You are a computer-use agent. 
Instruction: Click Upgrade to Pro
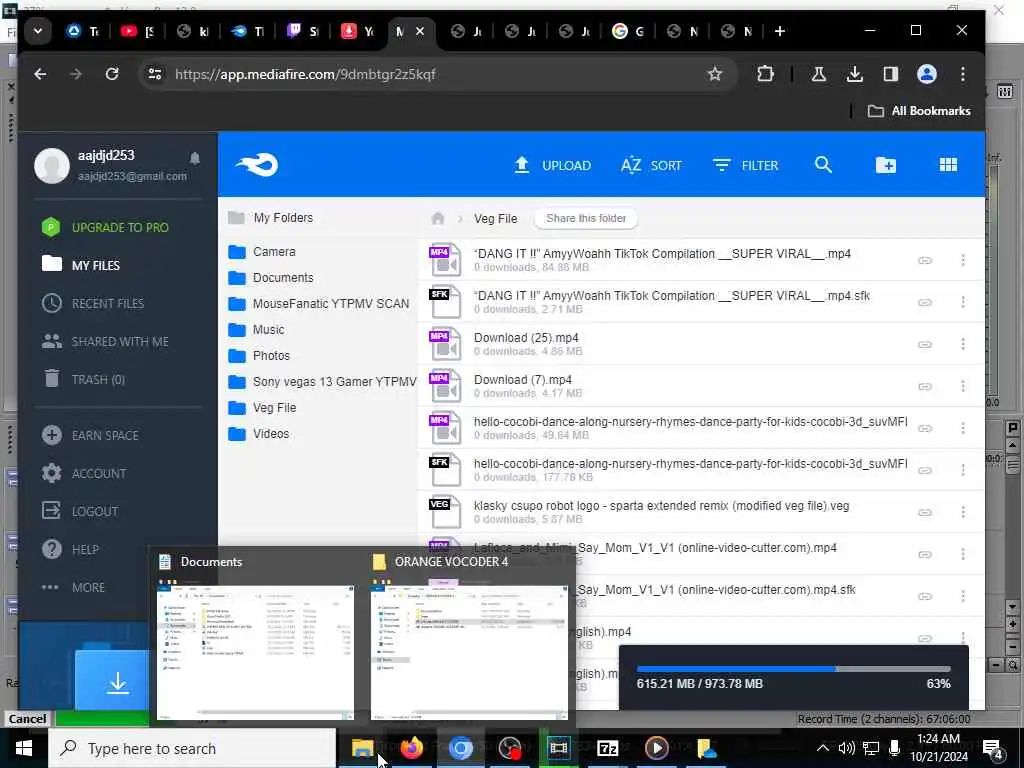(x=105, y=227)
